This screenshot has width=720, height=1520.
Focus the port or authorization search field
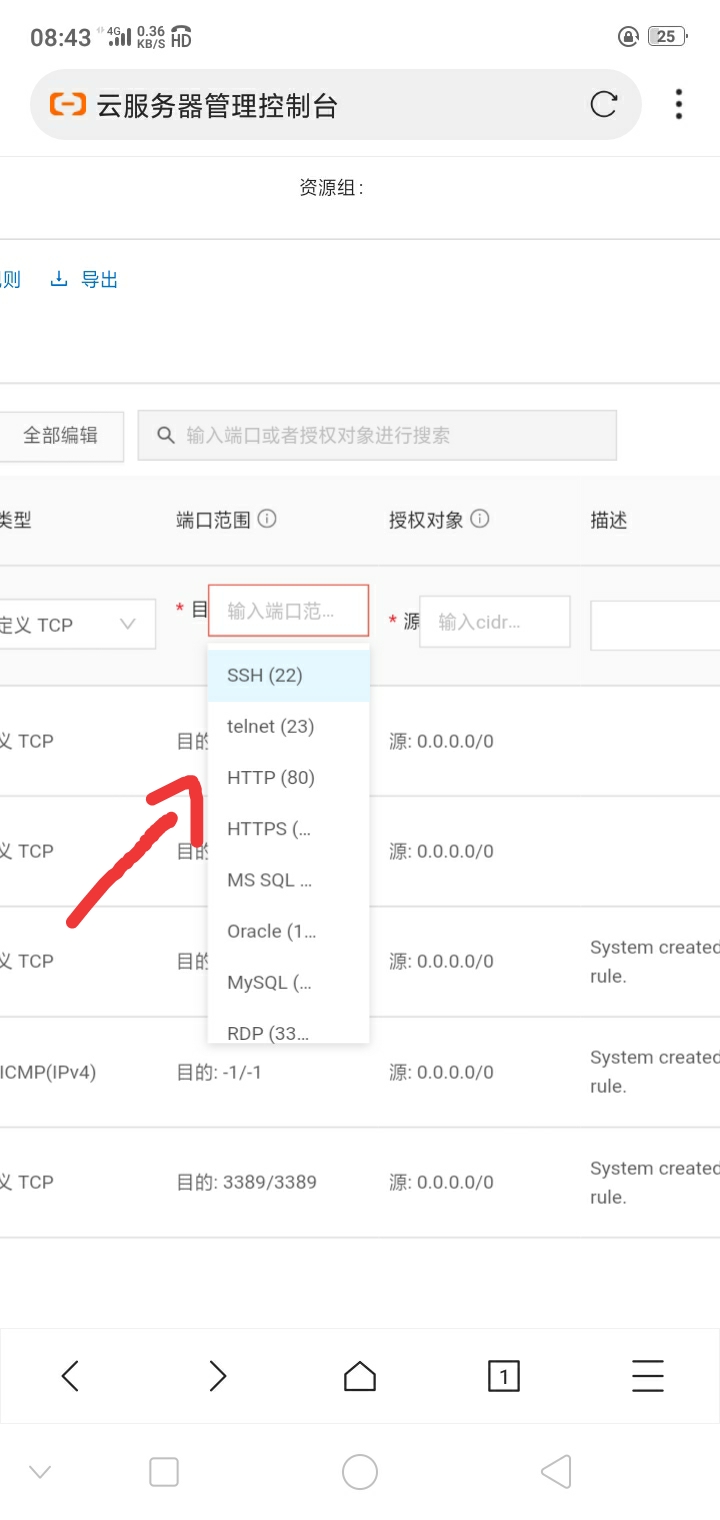[377, 435]
